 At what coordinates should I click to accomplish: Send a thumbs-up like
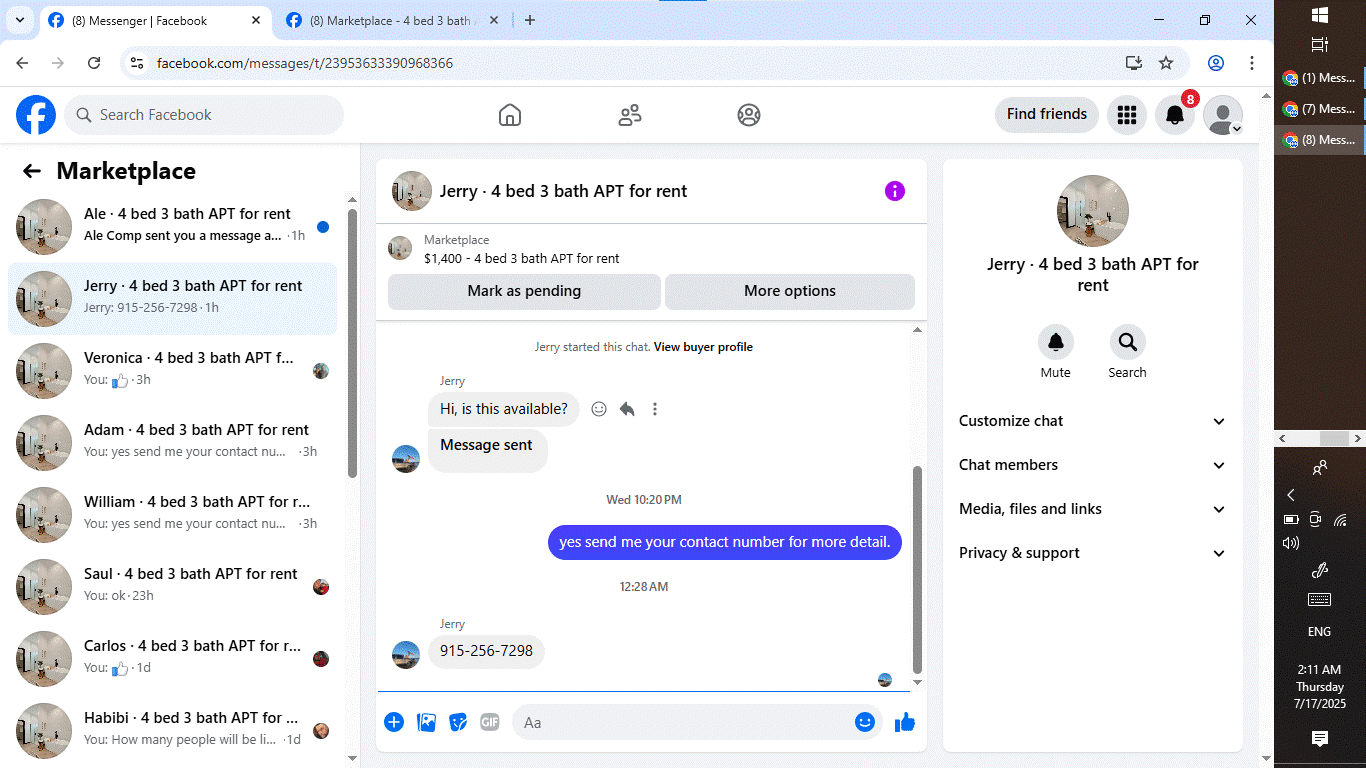[x=905, y=722]
